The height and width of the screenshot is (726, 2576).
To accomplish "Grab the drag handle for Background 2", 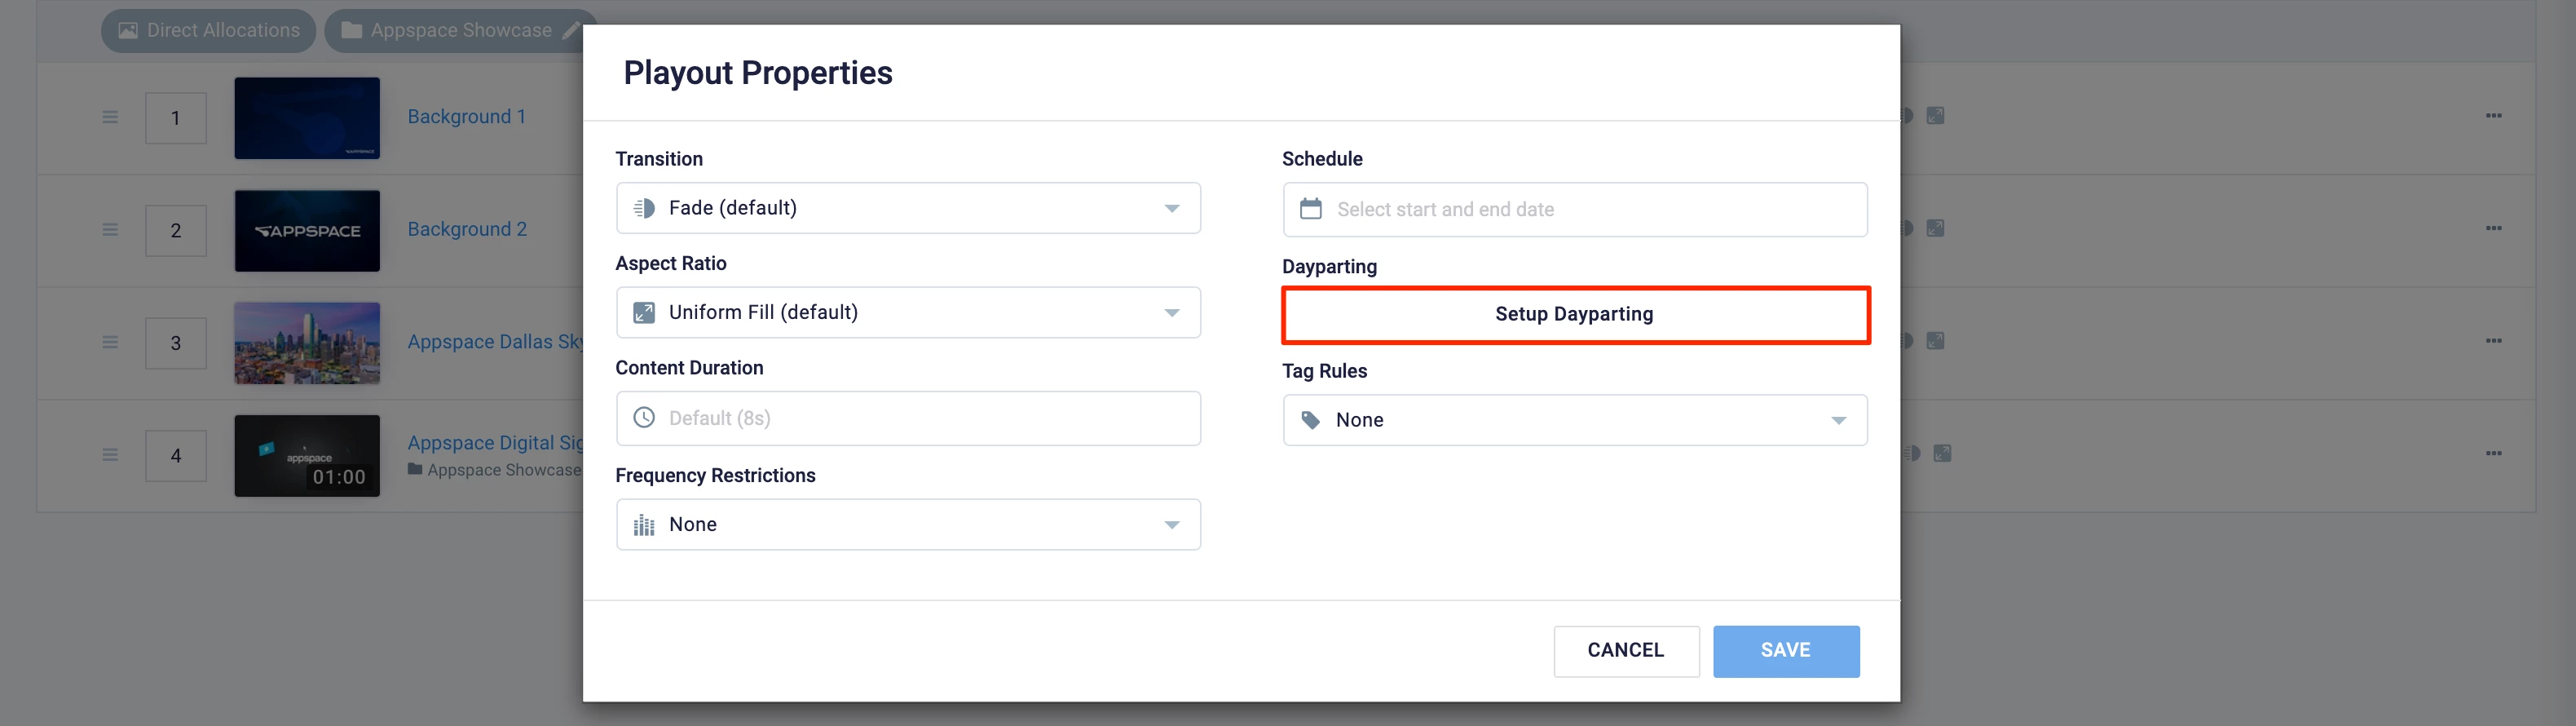I will point(110,230).
